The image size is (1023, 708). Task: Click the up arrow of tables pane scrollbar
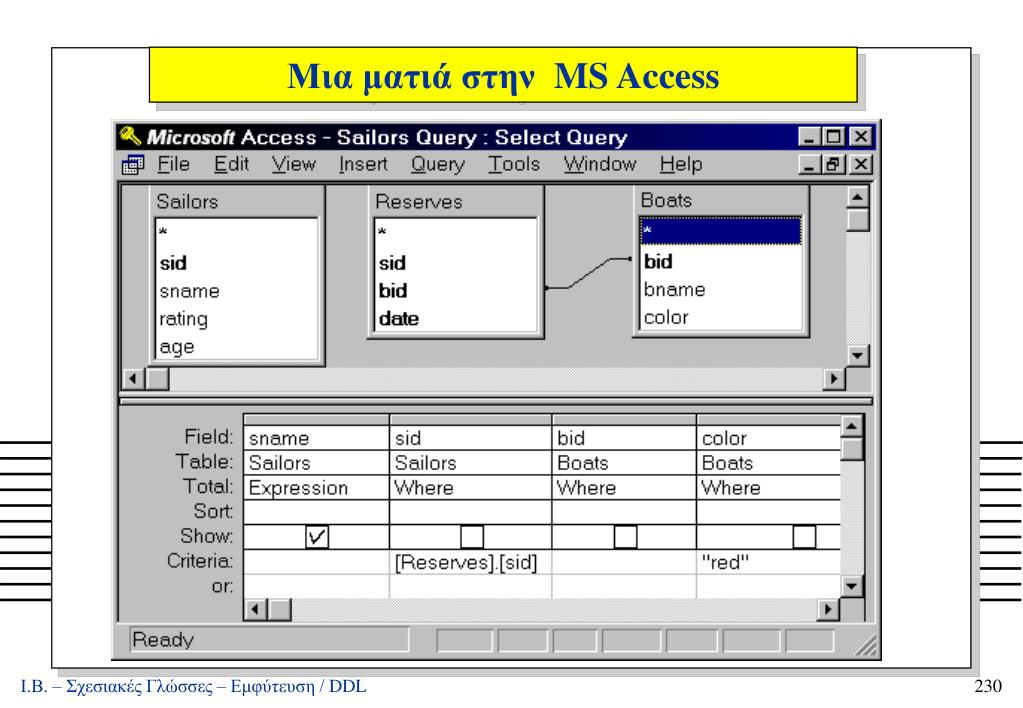[857, 196]
